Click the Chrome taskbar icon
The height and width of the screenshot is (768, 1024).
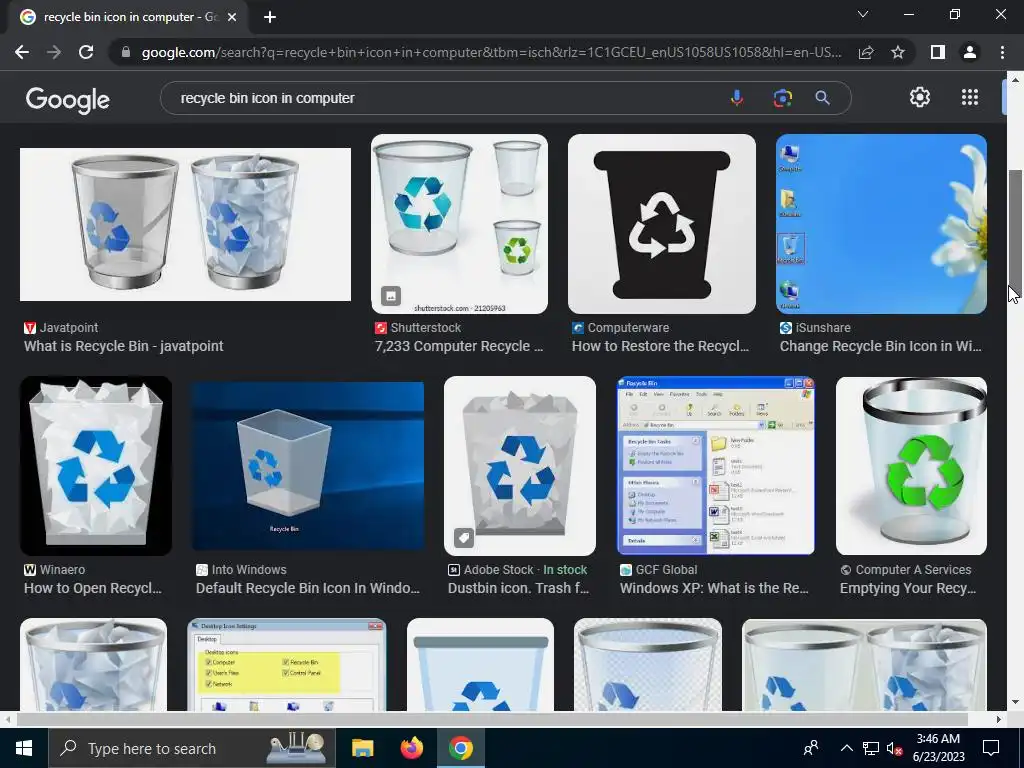460,748
